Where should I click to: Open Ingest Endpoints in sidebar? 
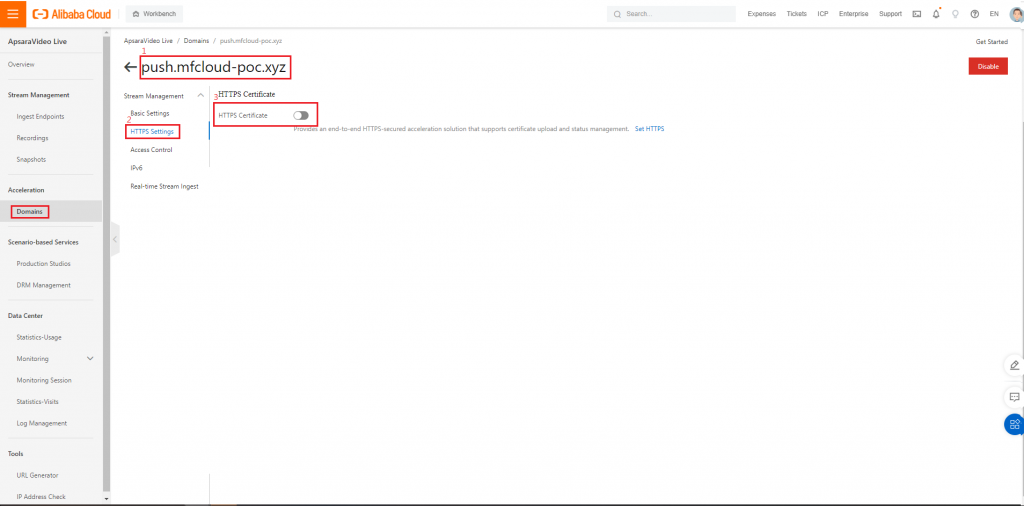click(40, 117)
